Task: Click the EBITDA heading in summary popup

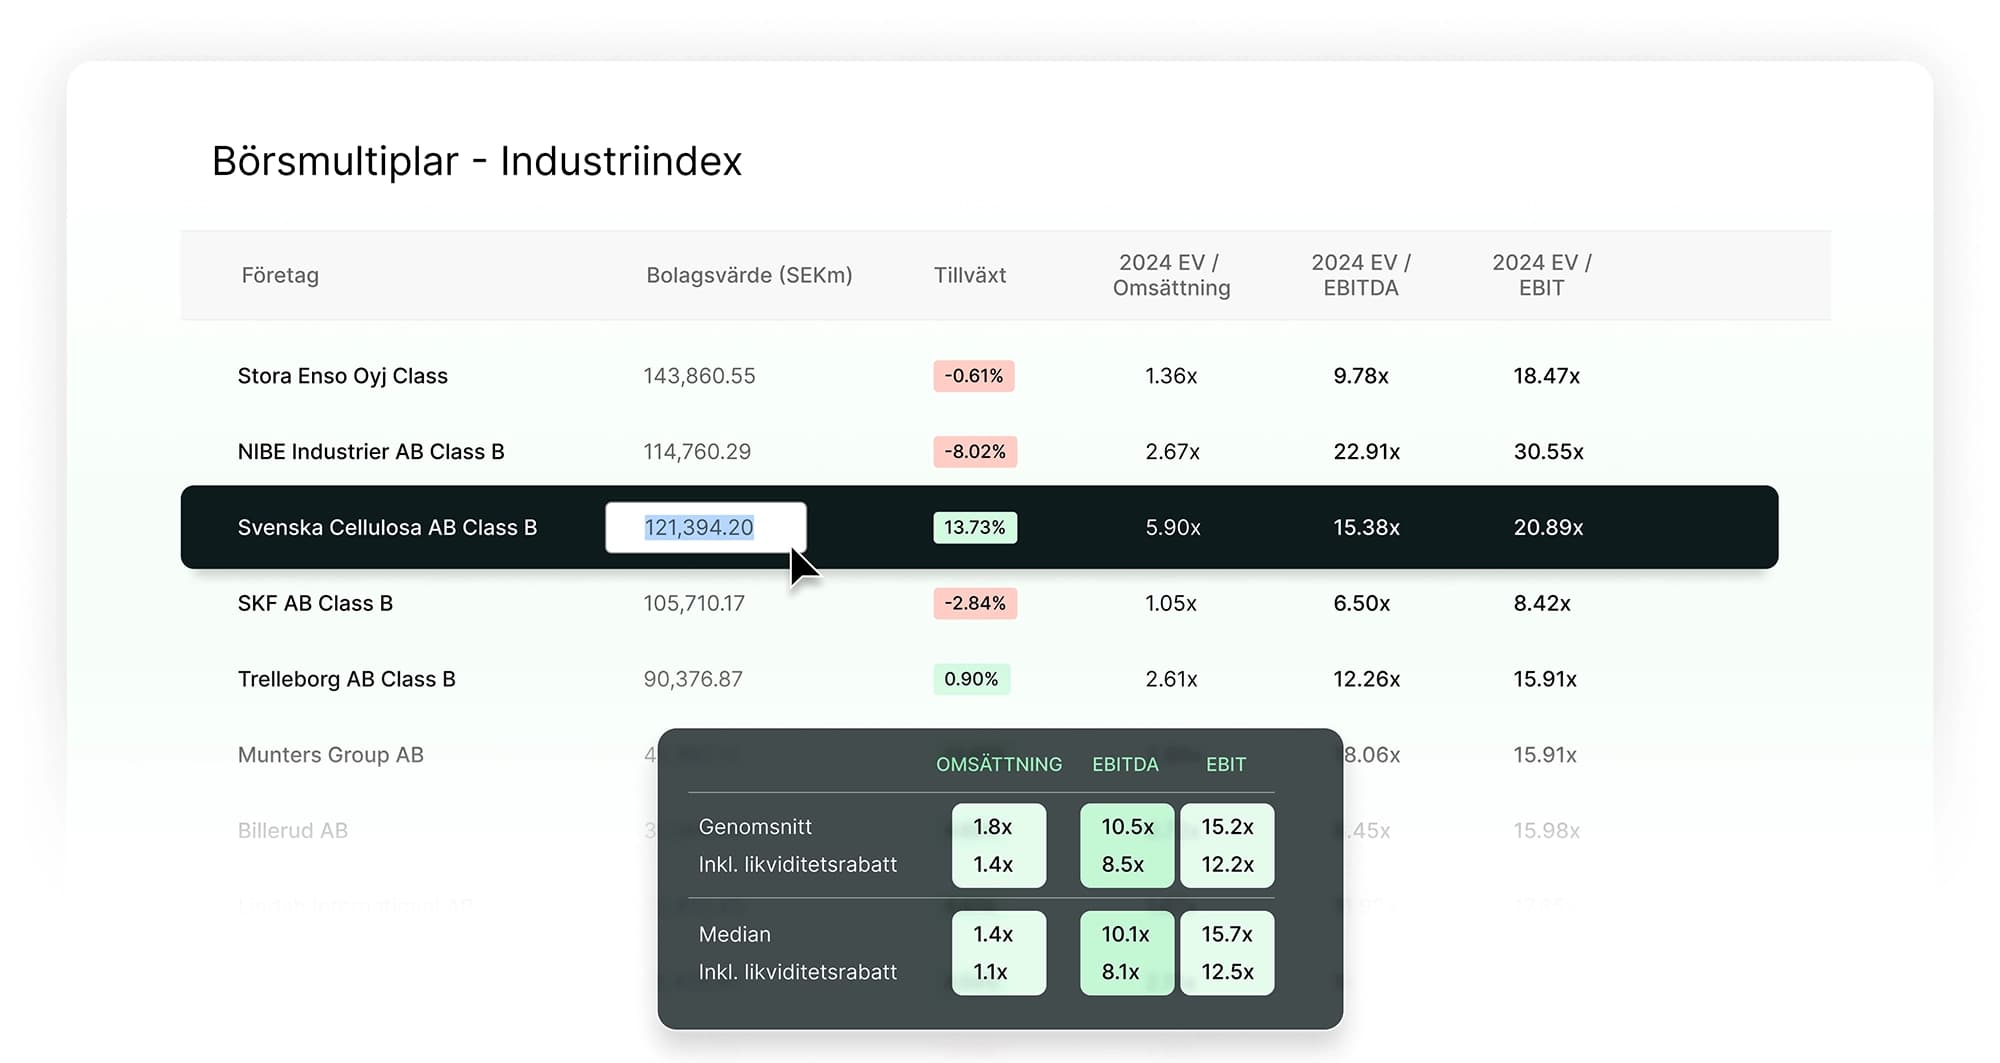Action: [1125, 765]
